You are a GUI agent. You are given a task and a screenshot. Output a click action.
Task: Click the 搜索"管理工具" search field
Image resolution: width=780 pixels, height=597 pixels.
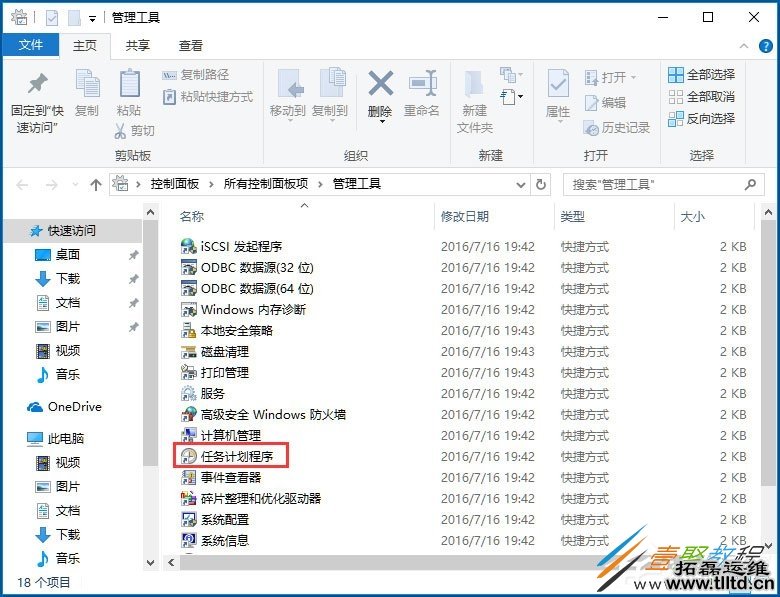click(664, 185)
